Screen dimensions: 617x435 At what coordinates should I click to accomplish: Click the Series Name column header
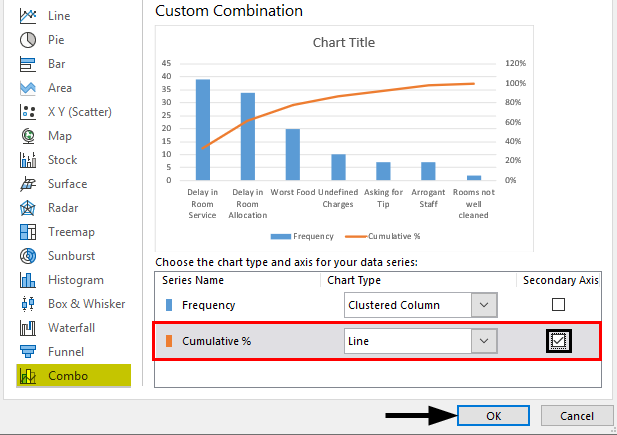193,280
